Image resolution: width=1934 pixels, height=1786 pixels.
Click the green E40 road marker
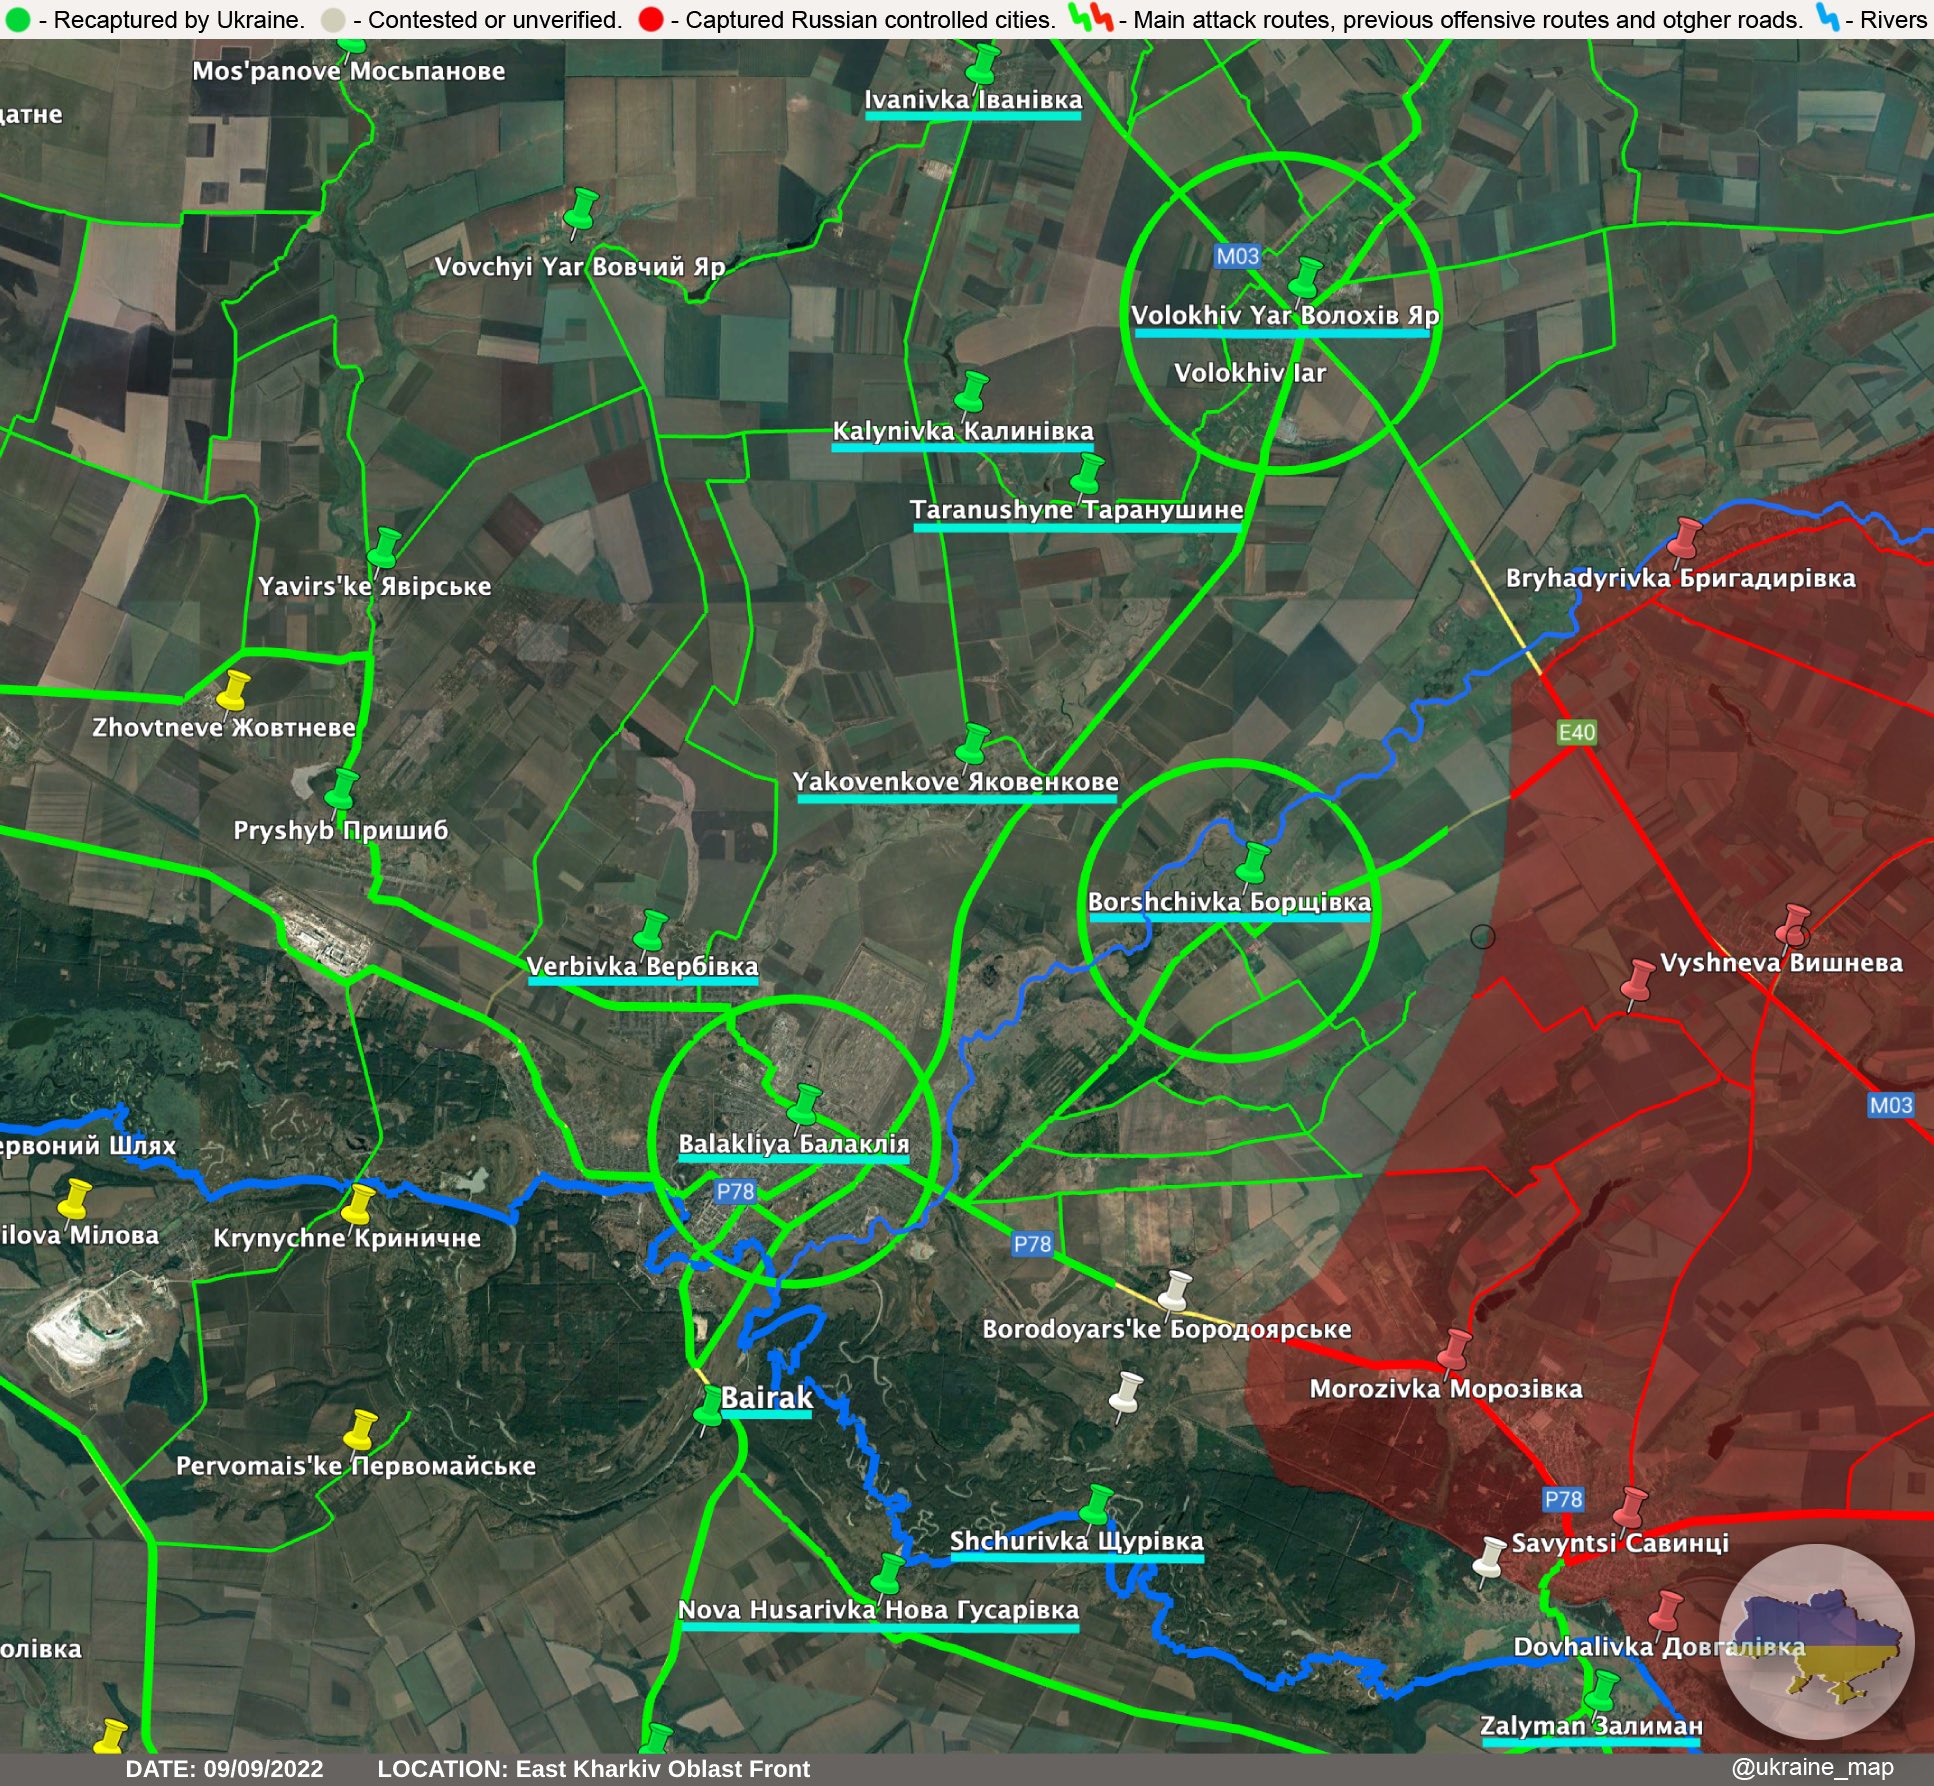(x=1576, y=732)
